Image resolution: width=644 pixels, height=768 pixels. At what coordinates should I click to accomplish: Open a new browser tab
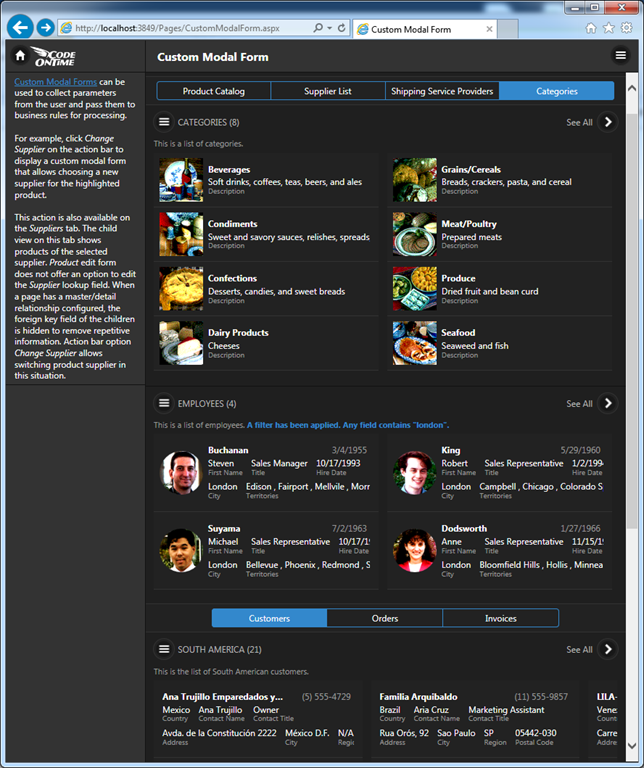pos(508,29)
